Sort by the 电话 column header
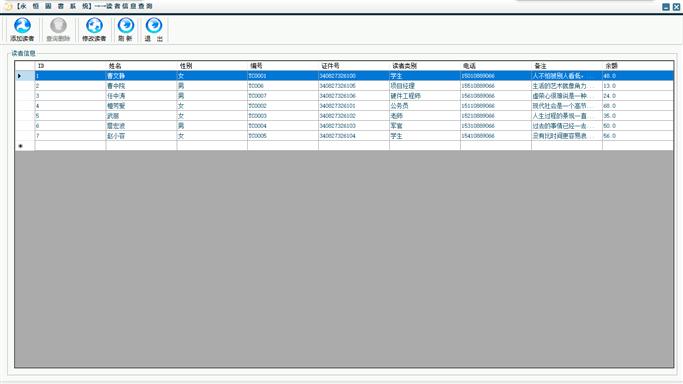 [x=496, y=66]
